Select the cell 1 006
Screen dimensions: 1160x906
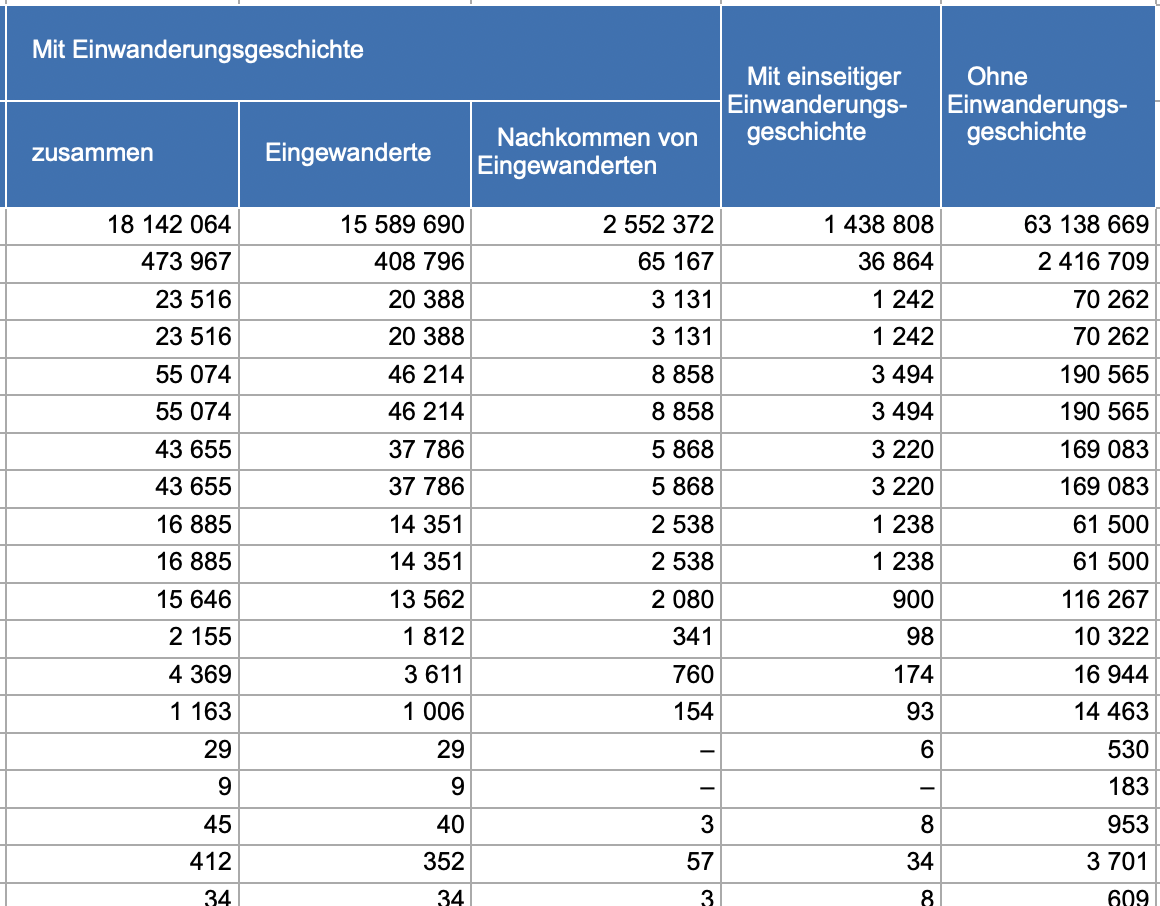point(355,713)
